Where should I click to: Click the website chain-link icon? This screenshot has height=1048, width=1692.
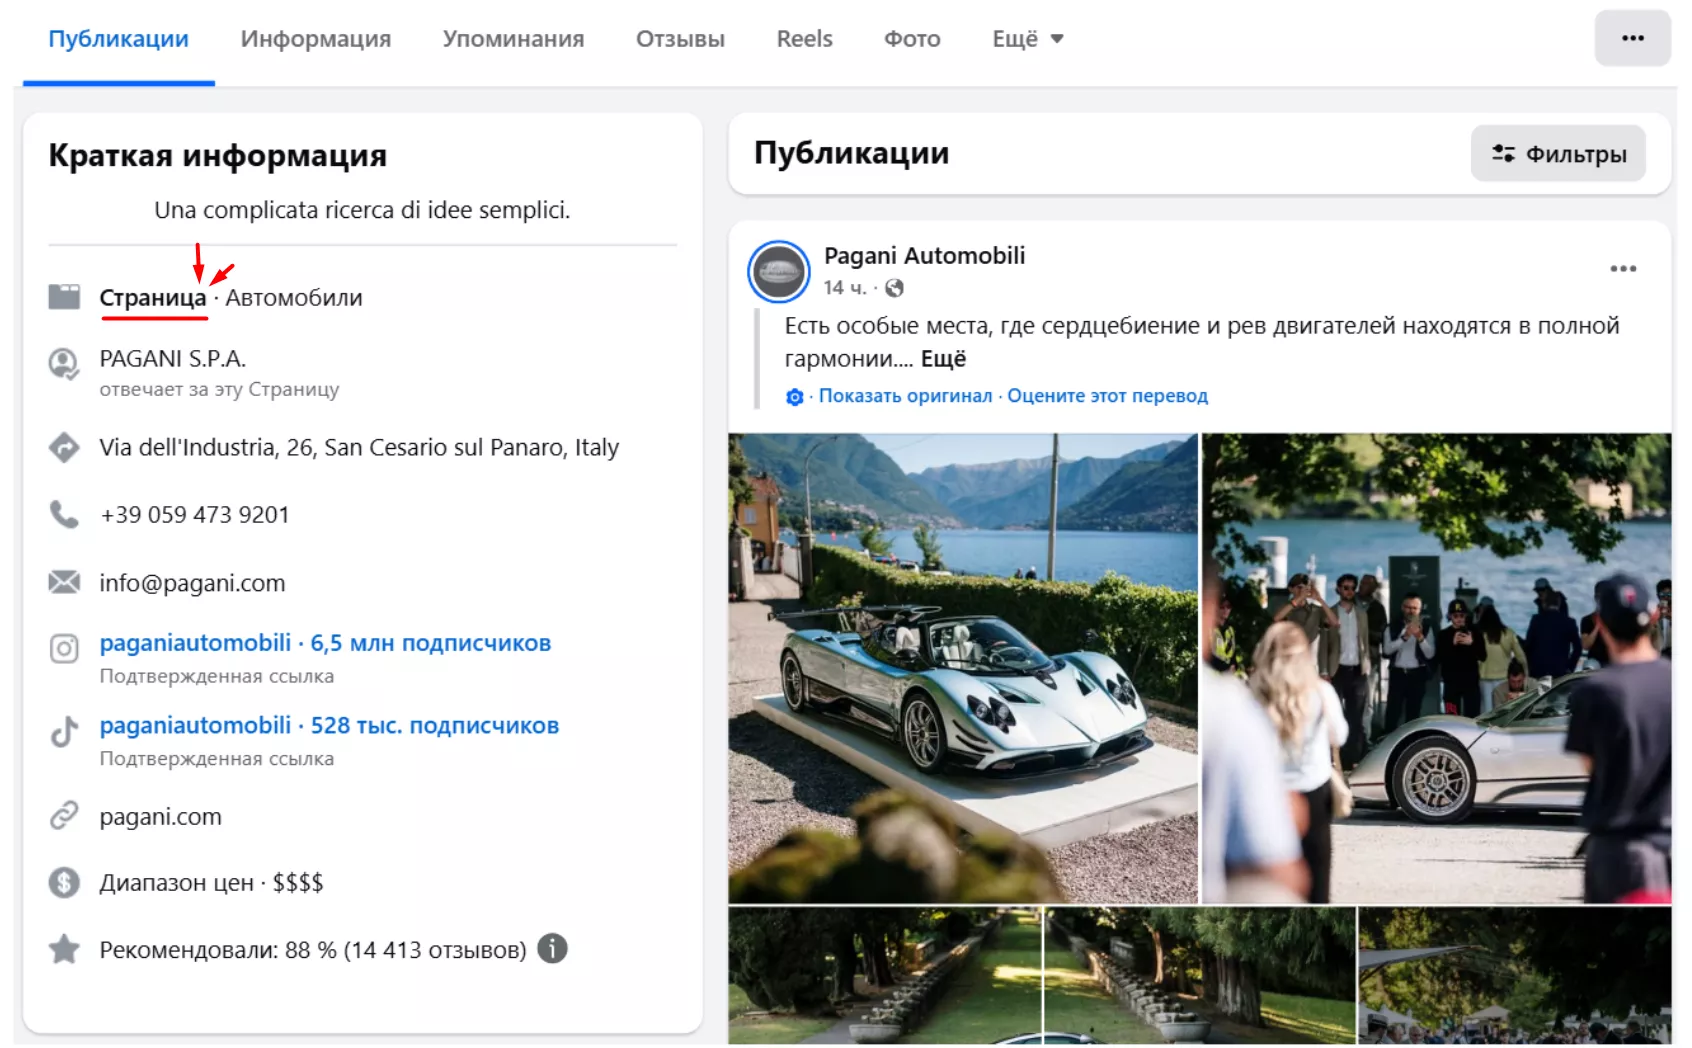click(64, 816)
